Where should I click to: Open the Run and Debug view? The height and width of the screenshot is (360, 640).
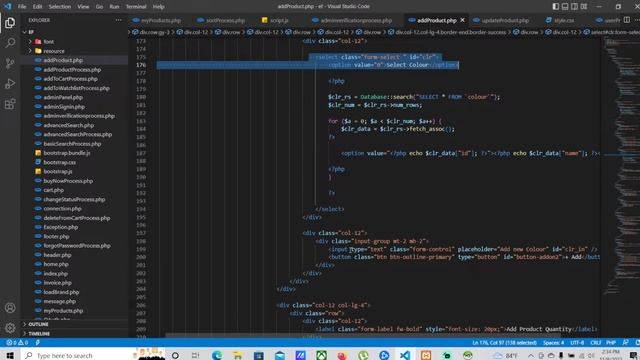[10, 84]
